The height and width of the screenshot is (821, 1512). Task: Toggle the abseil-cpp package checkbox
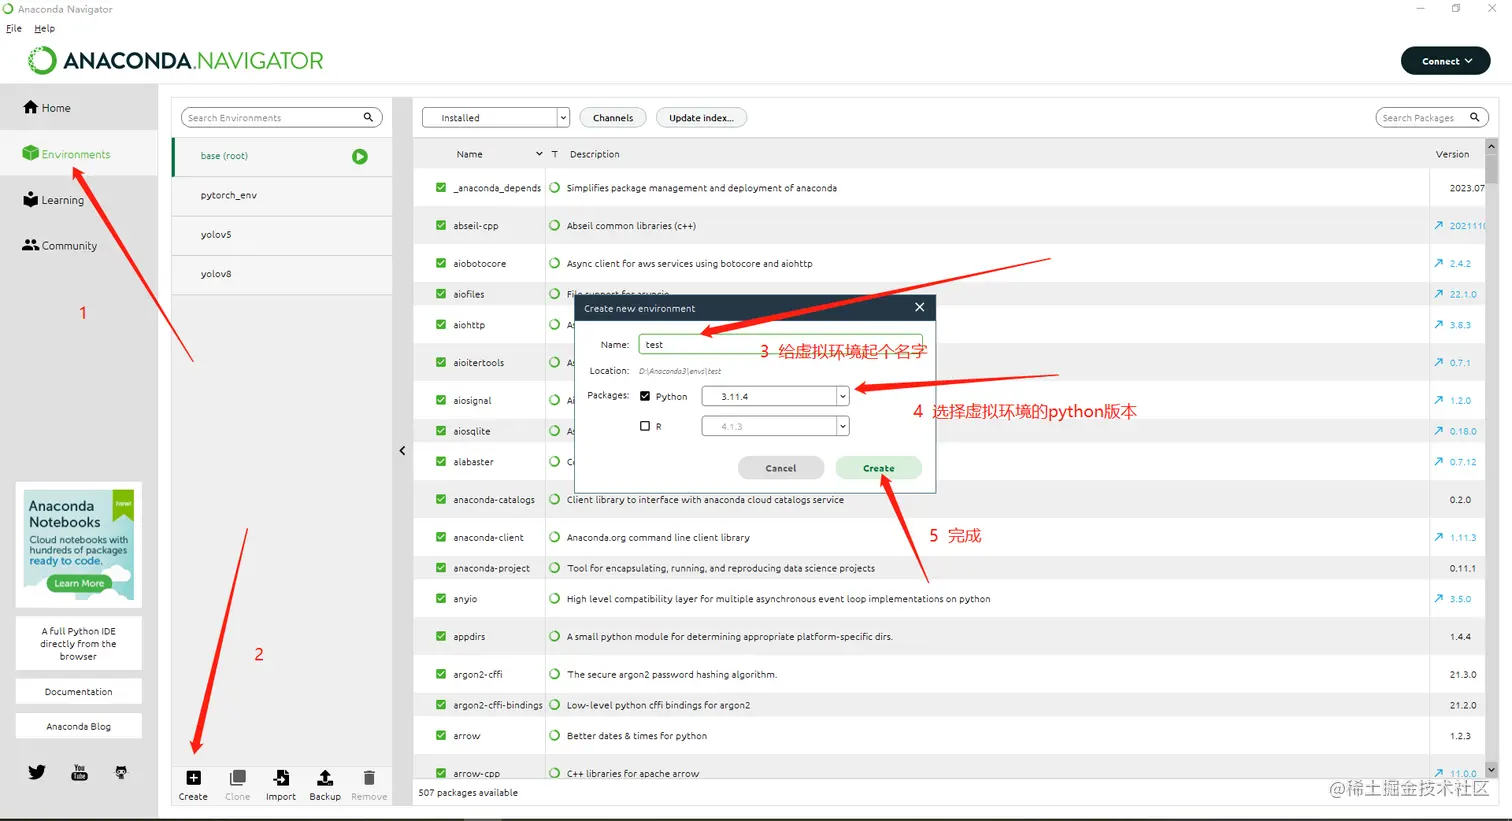(441, 225)
